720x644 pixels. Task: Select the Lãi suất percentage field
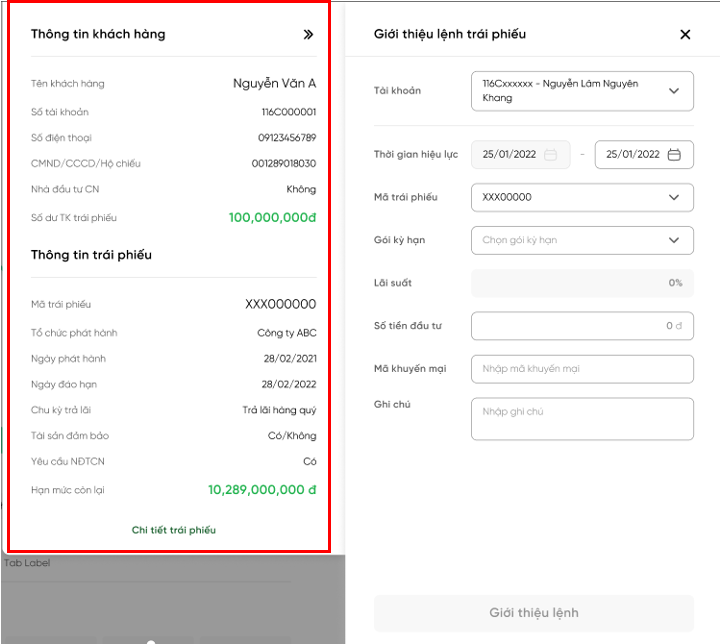click(582, 283)
